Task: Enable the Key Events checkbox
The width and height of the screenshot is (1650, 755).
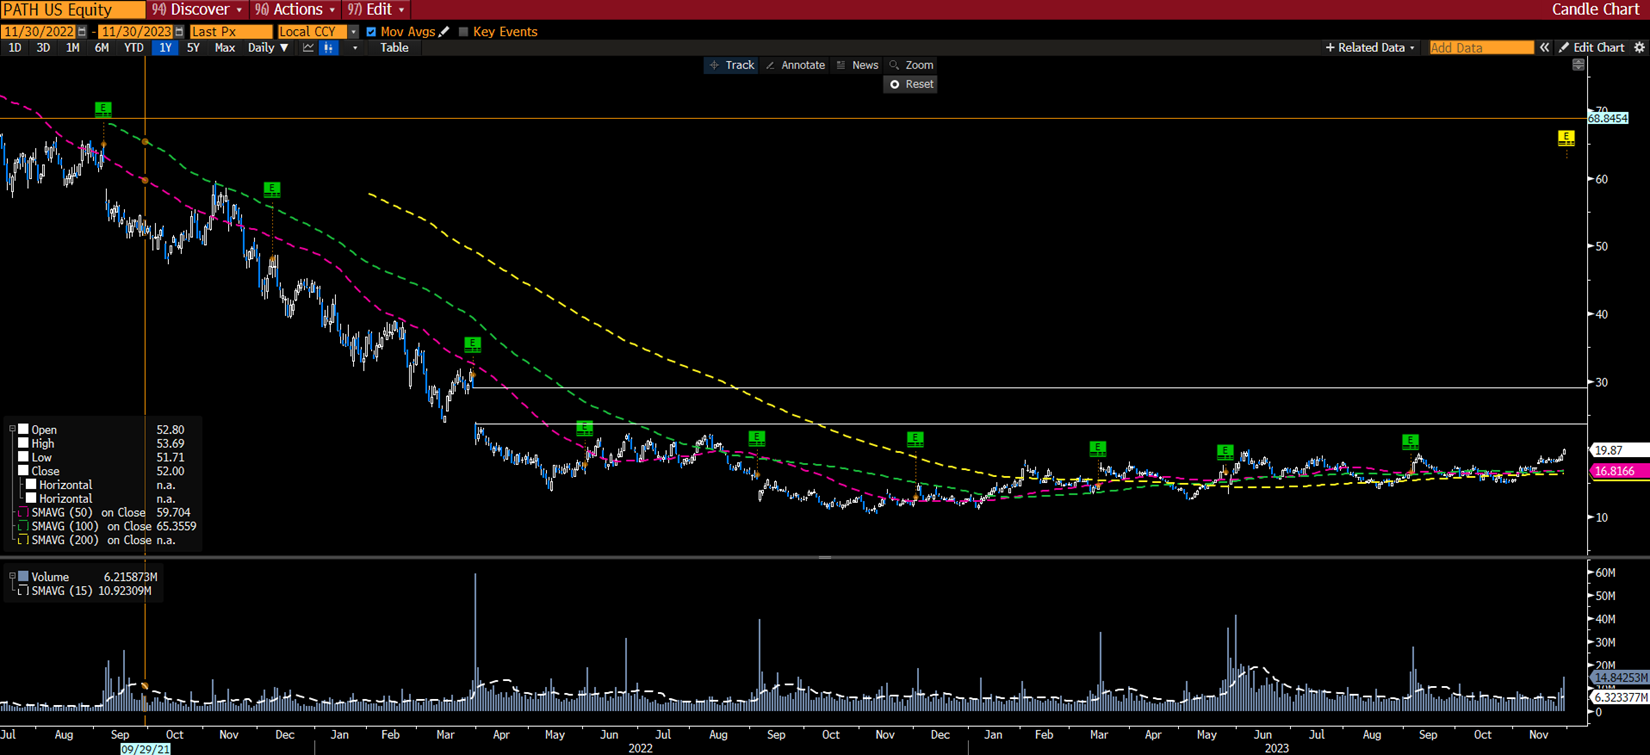Action: [463, 32]
